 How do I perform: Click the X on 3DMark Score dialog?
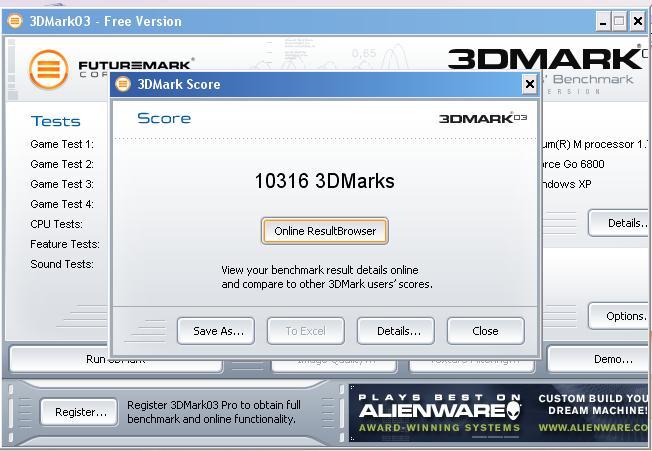529,84
